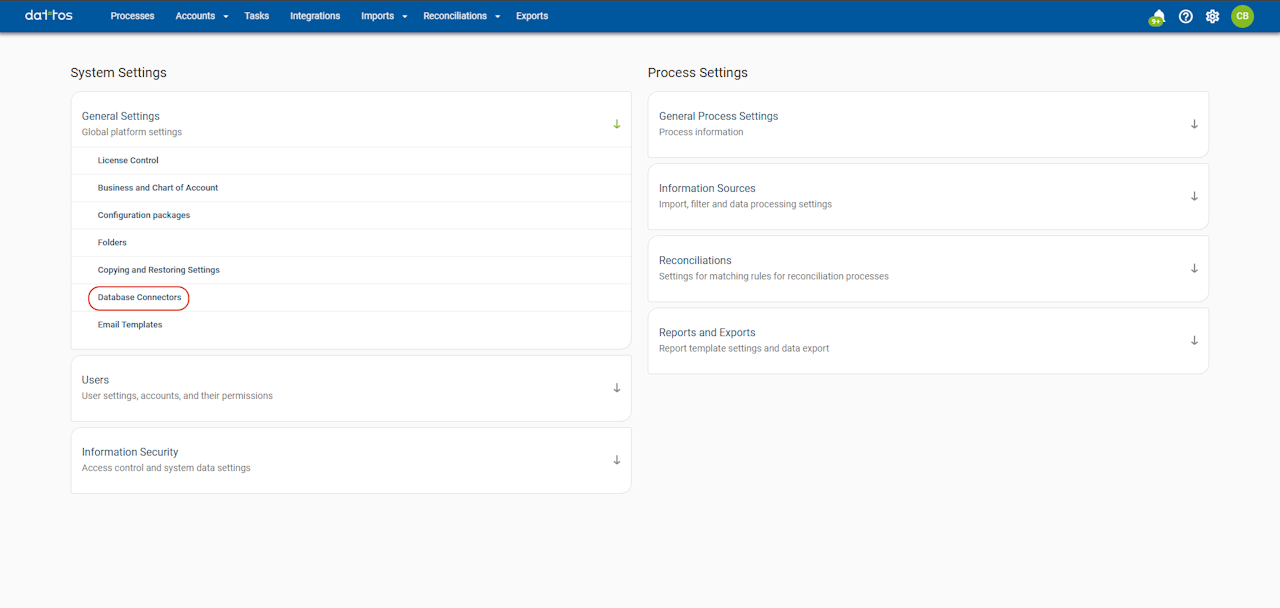
Task: Expand the Information Sources panel
Action: (x=1194, y=196)
